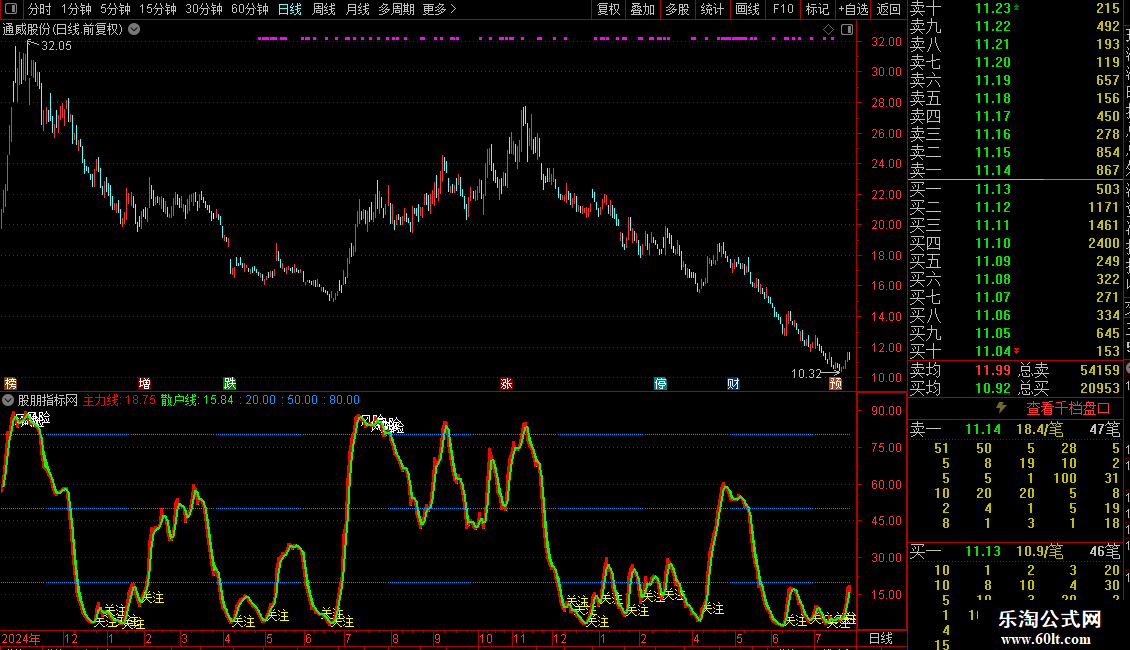
Task: Switch to the 月线 monthly chart
Action: 357,9
